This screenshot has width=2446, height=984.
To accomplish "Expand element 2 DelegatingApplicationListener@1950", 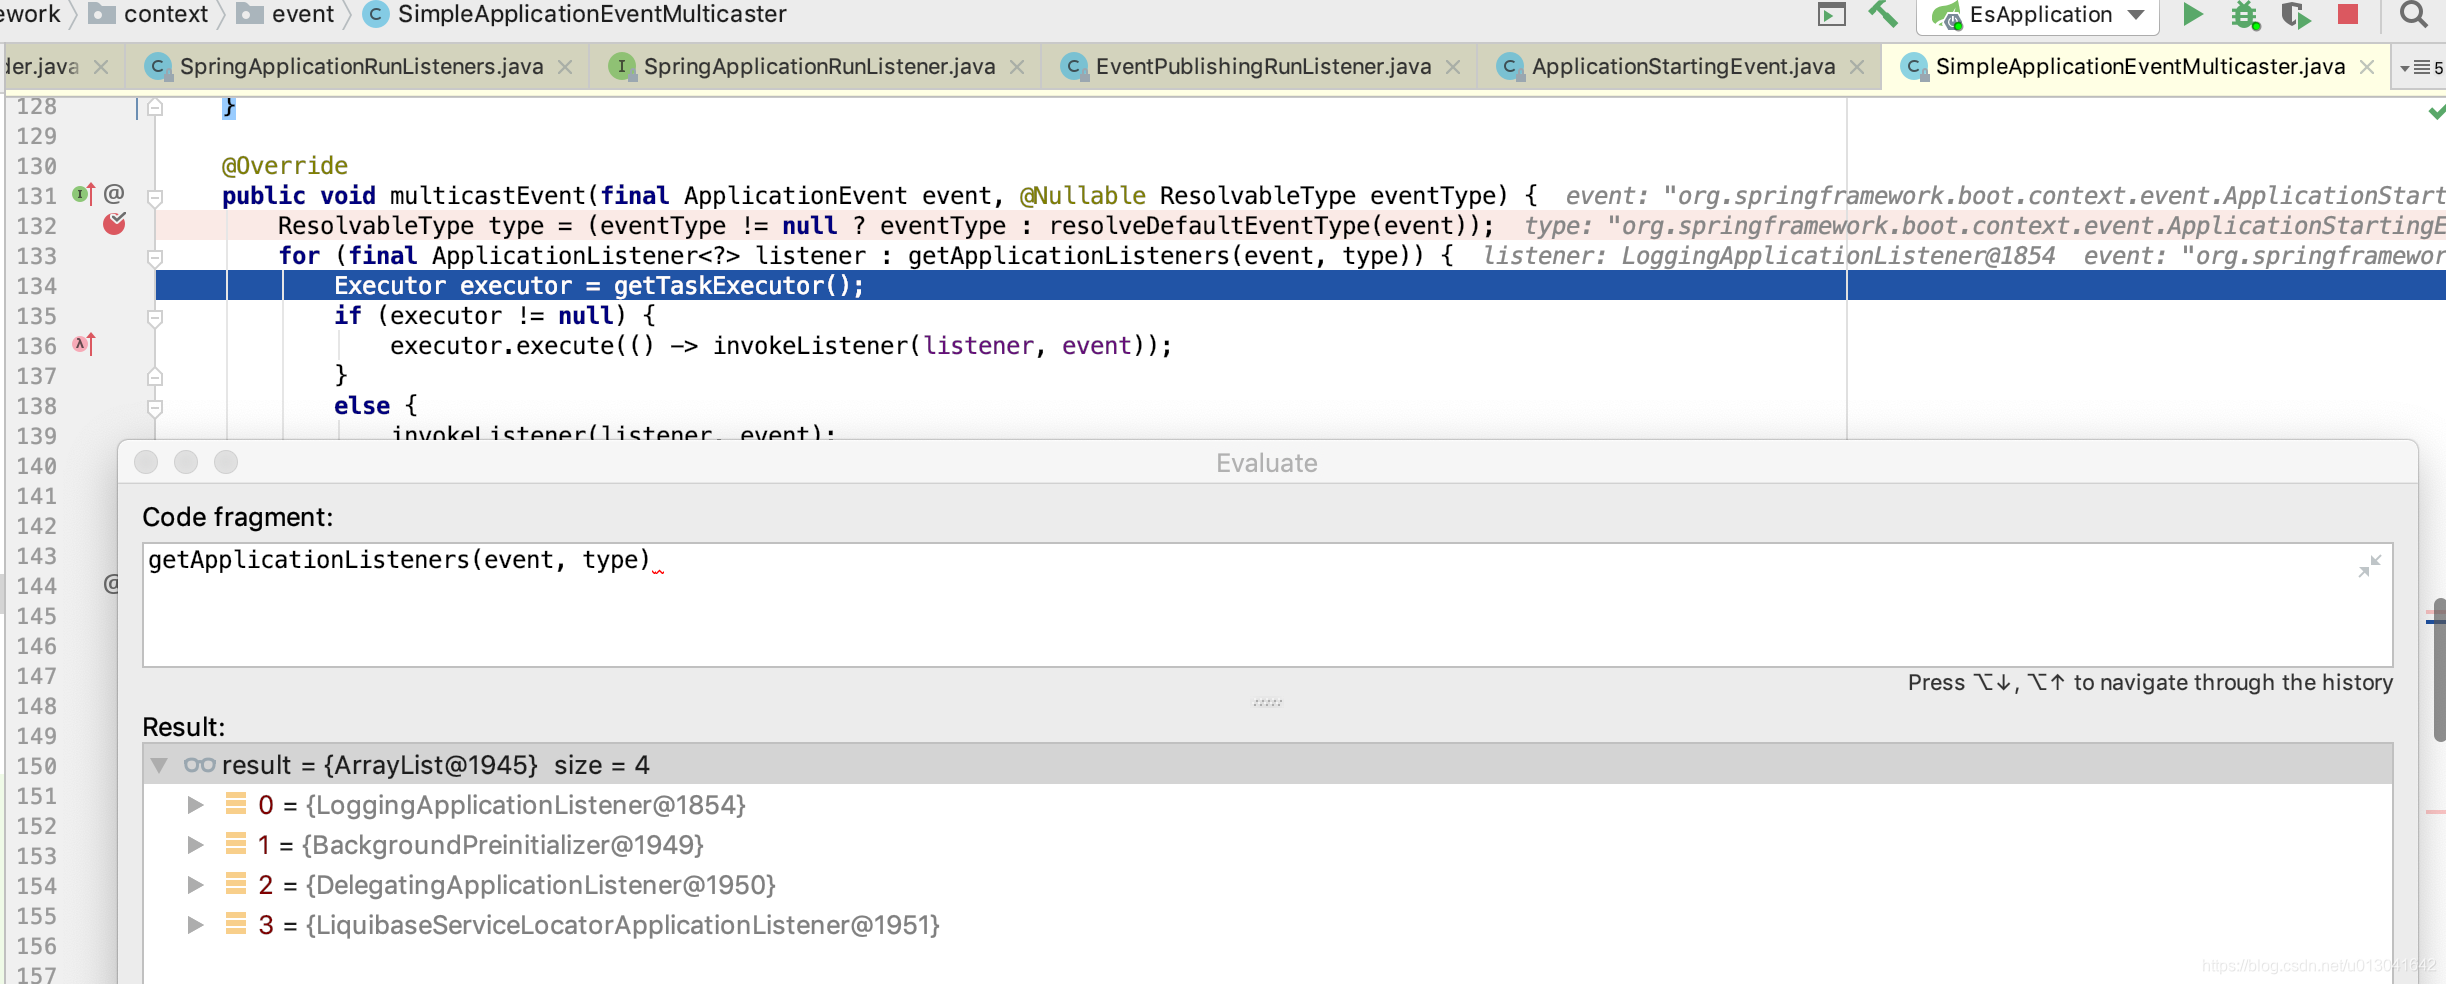I will [195, 885].
